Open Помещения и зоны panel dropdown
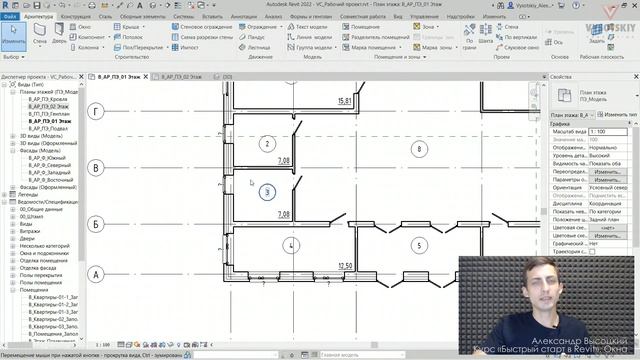640x360 pixels. click(400, 57)
